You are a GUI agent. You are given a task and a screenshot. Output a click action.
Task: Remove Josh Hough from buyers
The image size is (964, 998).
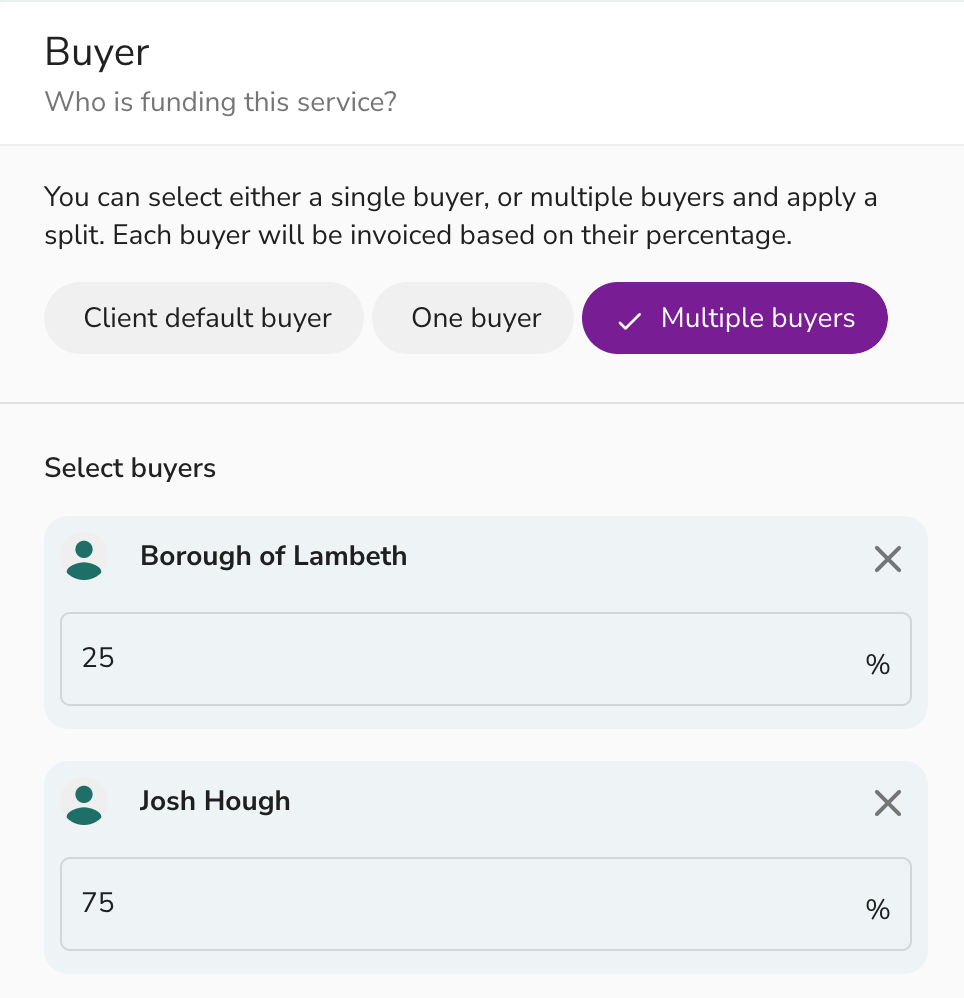coord(888,803)
